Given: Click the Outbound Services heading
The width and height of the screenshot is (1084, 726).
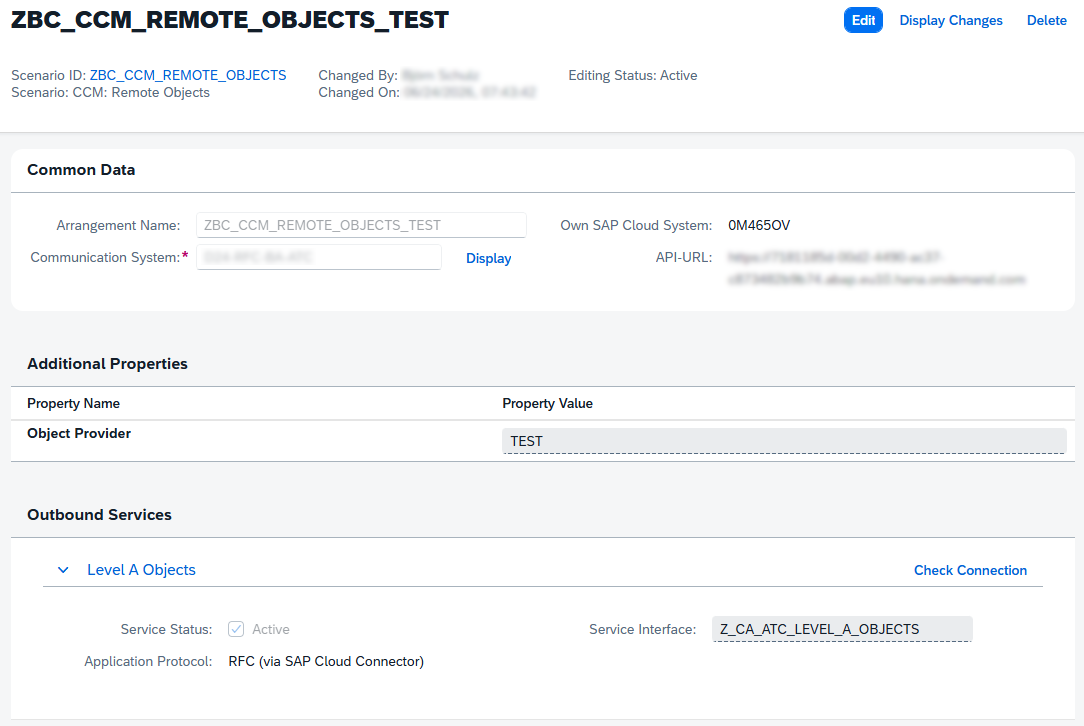Looking at the screenshot, I should pos(99,515).
